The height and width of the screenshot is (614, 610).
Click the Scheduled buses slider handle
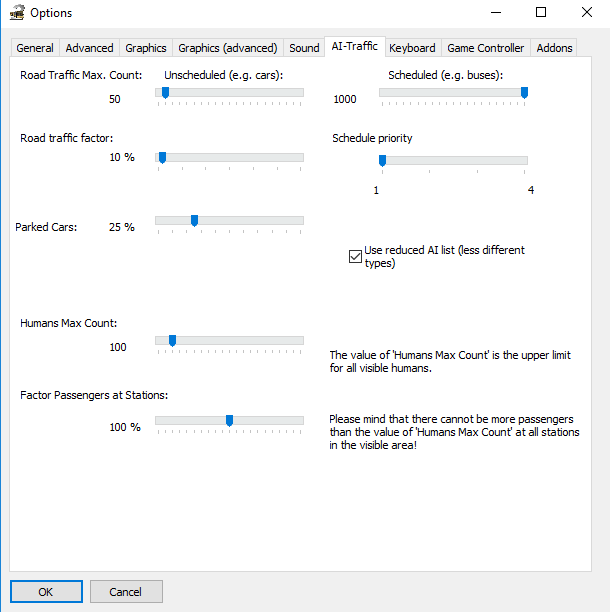pyautogui.click(x=524, y=93)
